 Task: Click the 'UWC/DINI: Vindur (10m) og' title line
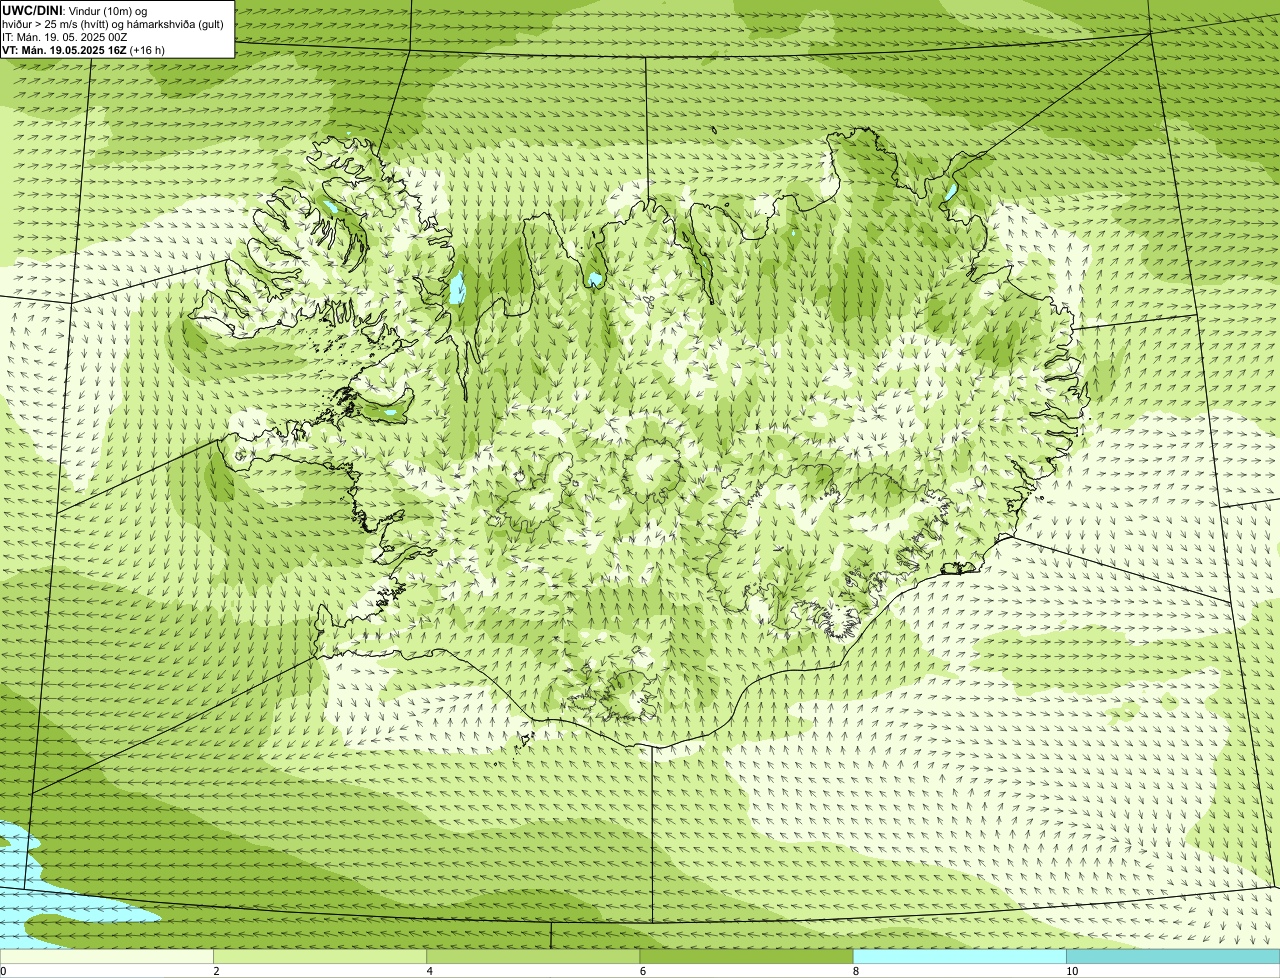click(x=75, y=10)
